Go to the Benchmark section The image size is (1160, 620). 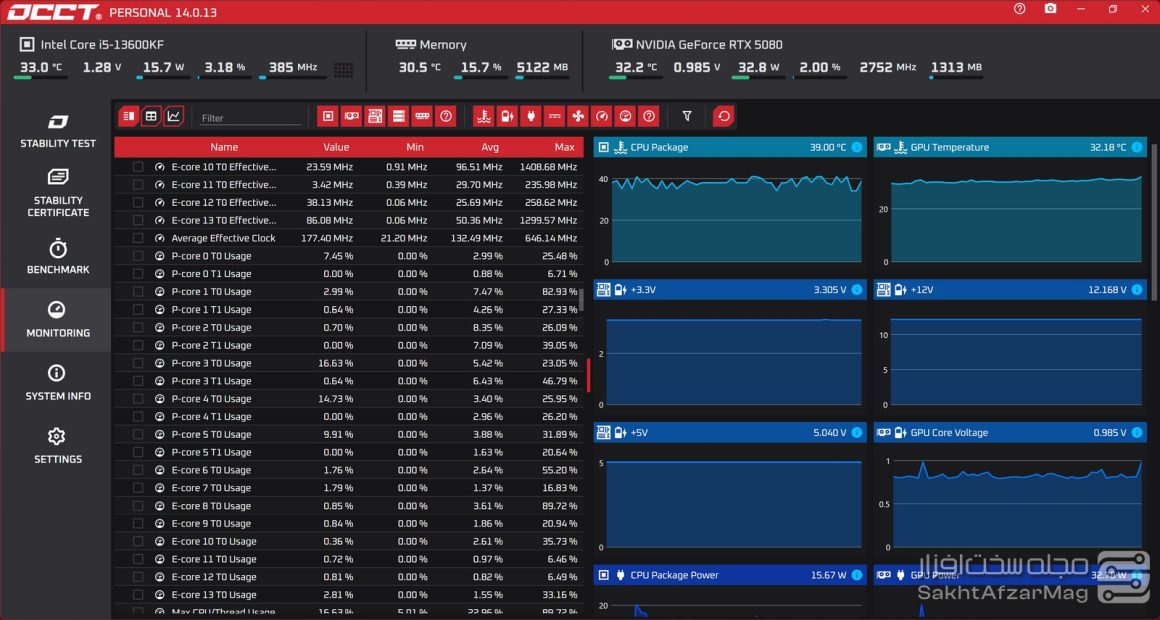(58, 257)
